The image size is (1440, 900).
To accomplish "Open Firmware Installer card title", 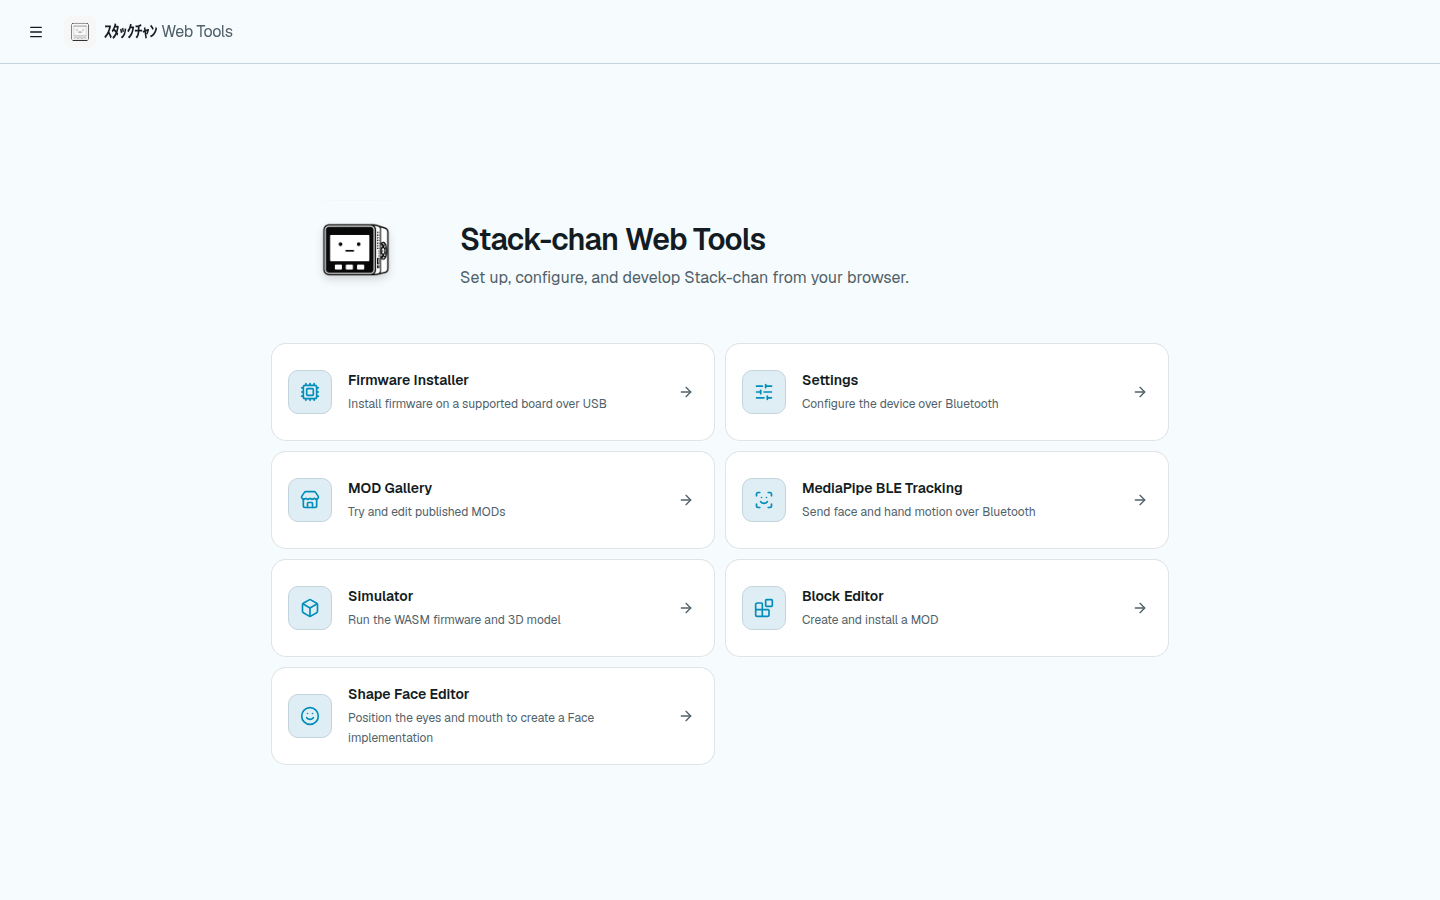I will coord(408,380).
